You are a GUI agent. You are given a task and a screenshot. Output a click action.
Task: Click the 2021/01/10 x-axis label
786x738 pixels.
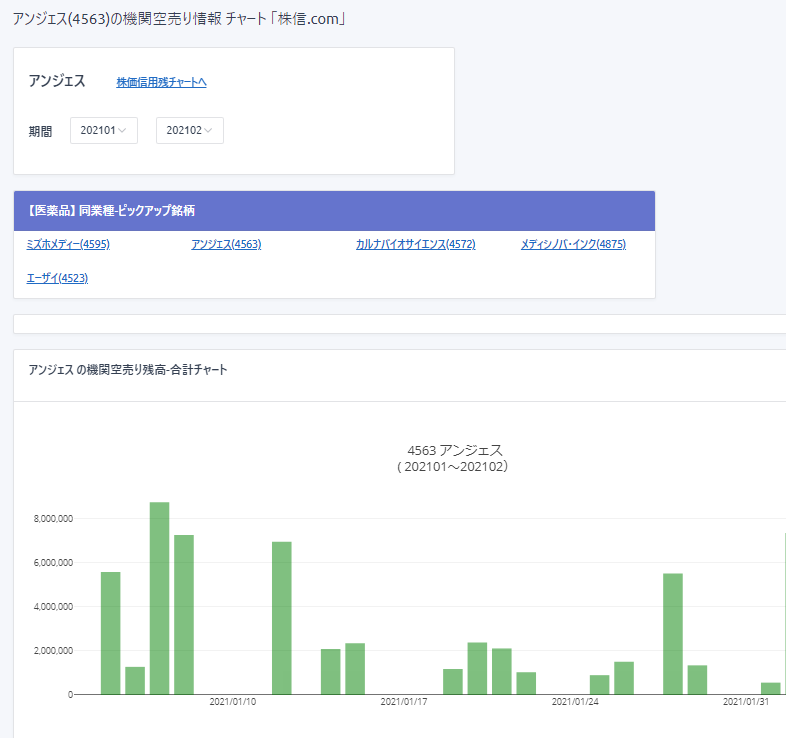(233, 702)
